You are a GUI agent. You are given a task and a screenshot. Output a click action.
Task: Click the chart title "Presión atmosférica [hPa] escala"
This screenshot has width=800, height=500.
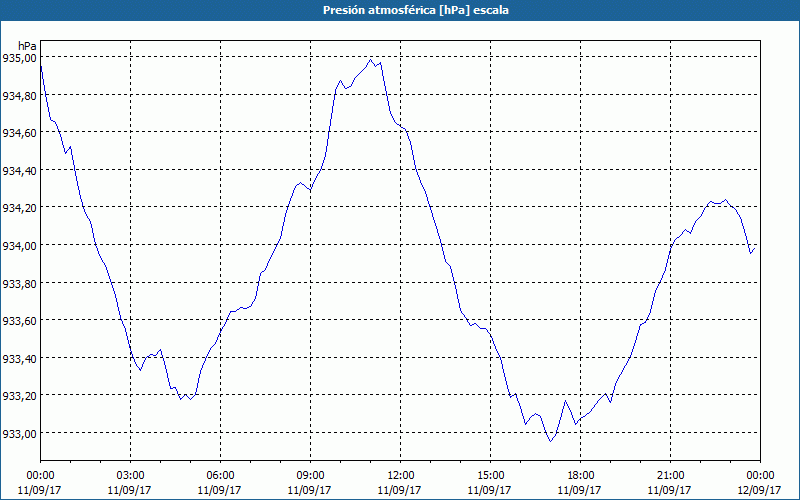[416, 10]
